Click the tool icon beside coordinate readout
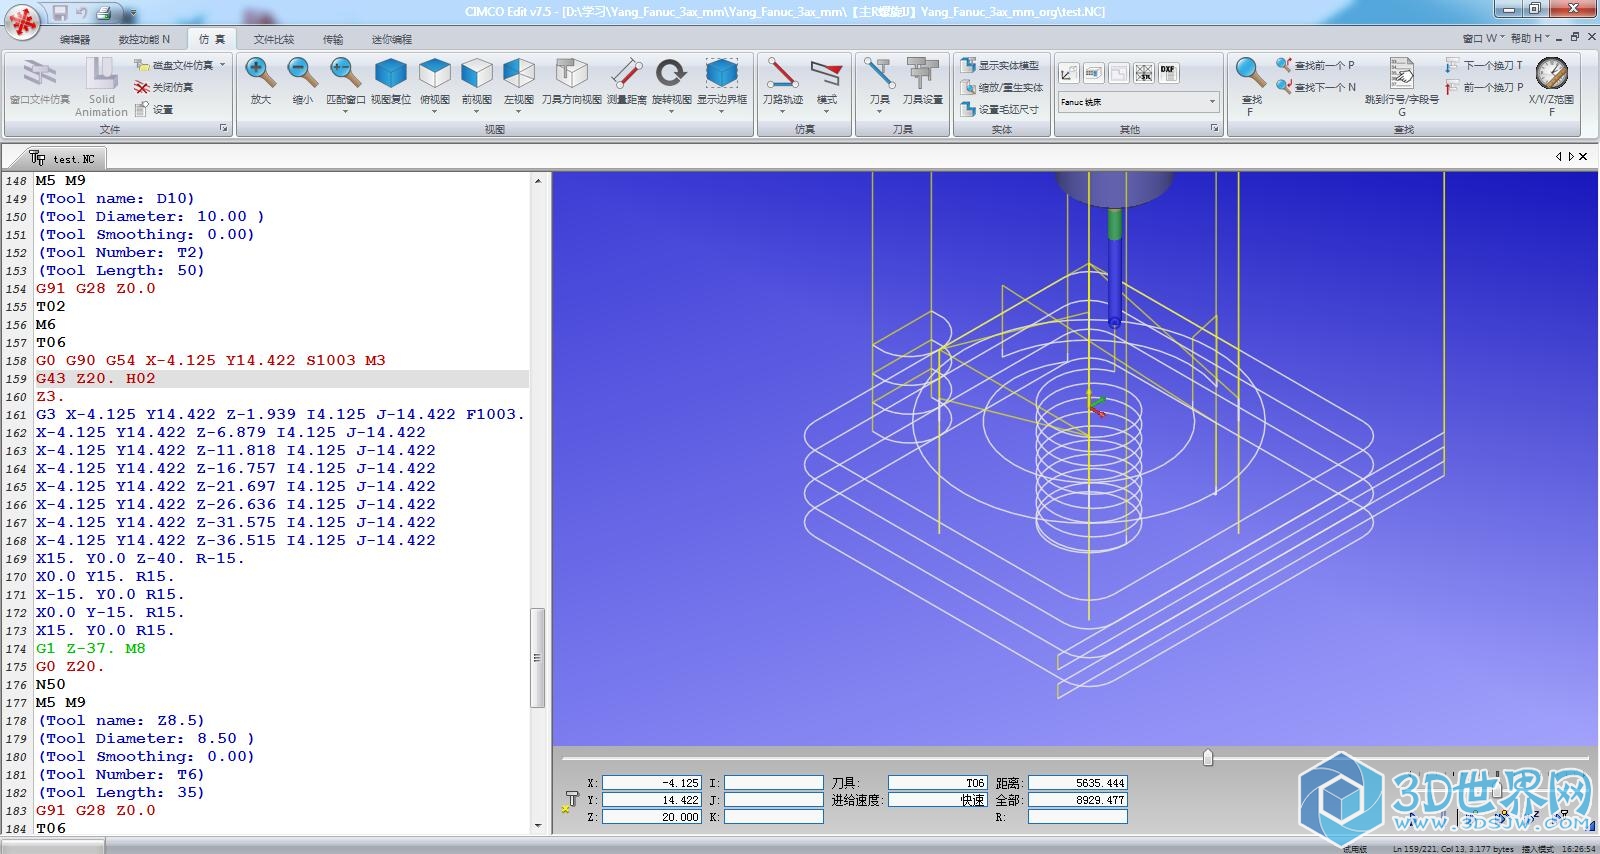This screenshot has width=1600, height=854. point(571,800)
